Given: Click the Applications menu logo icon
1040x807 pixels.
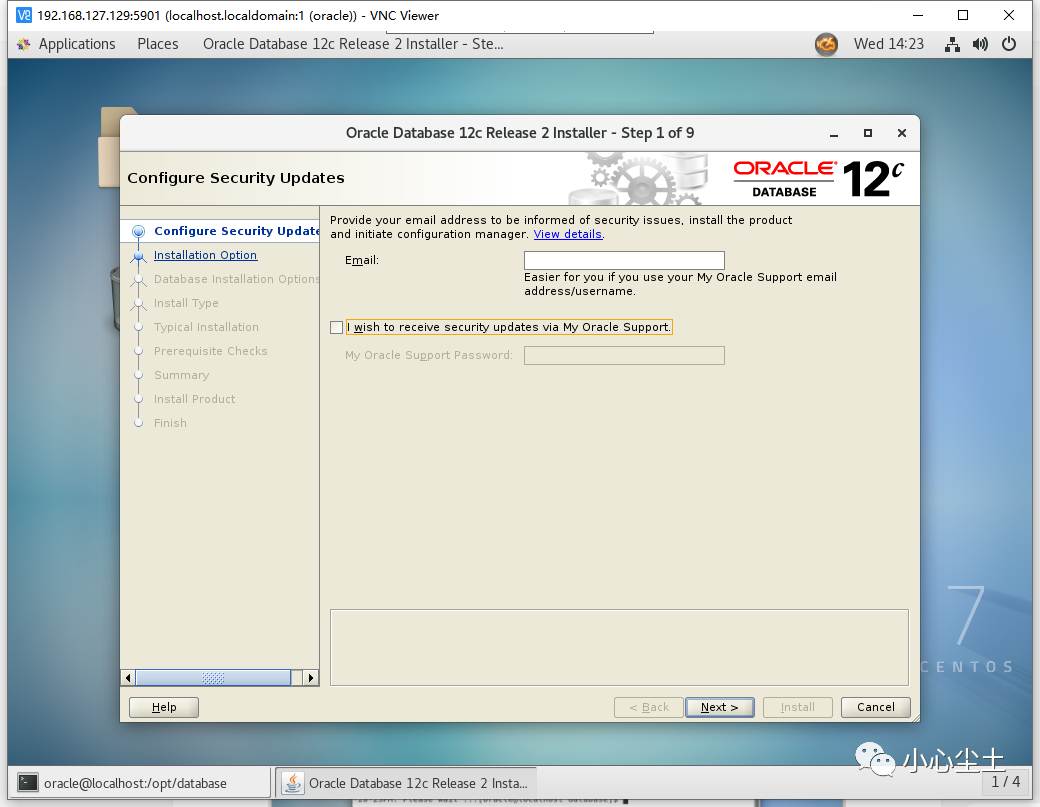Looking at the screenshot, I should point(24,44).
